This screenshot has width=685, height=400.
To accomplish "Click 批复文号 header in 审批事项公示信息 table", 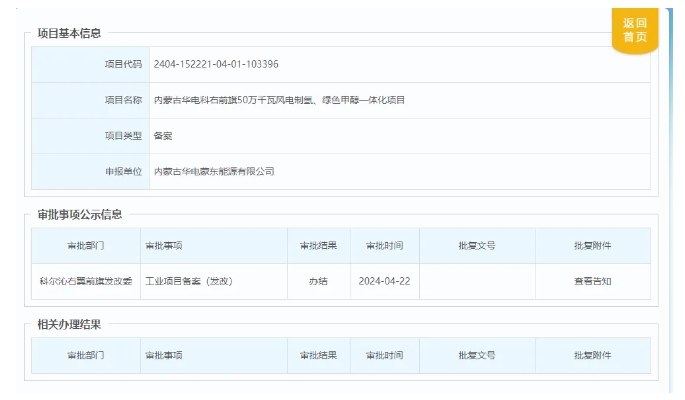I will (x=477, y=245).
